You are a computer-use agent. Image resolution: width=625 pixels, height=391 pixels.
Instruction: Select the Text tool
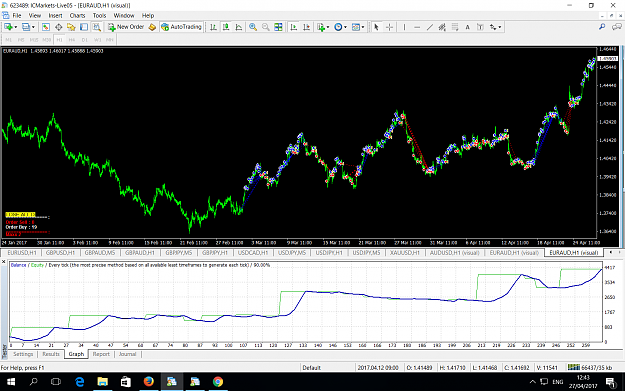[x=468, y=27]
